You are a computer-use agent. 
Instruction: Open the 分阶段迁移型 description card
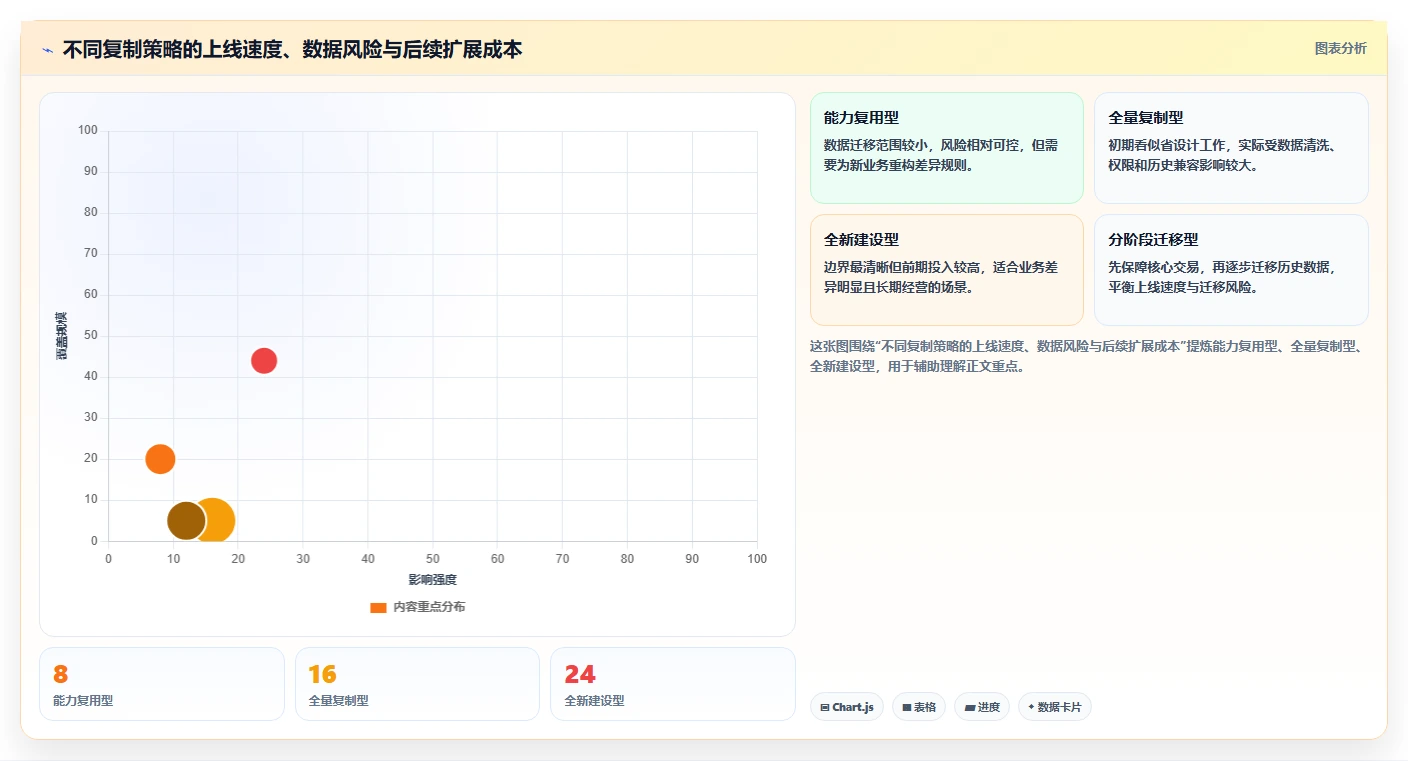click(x=1231, y=270)
